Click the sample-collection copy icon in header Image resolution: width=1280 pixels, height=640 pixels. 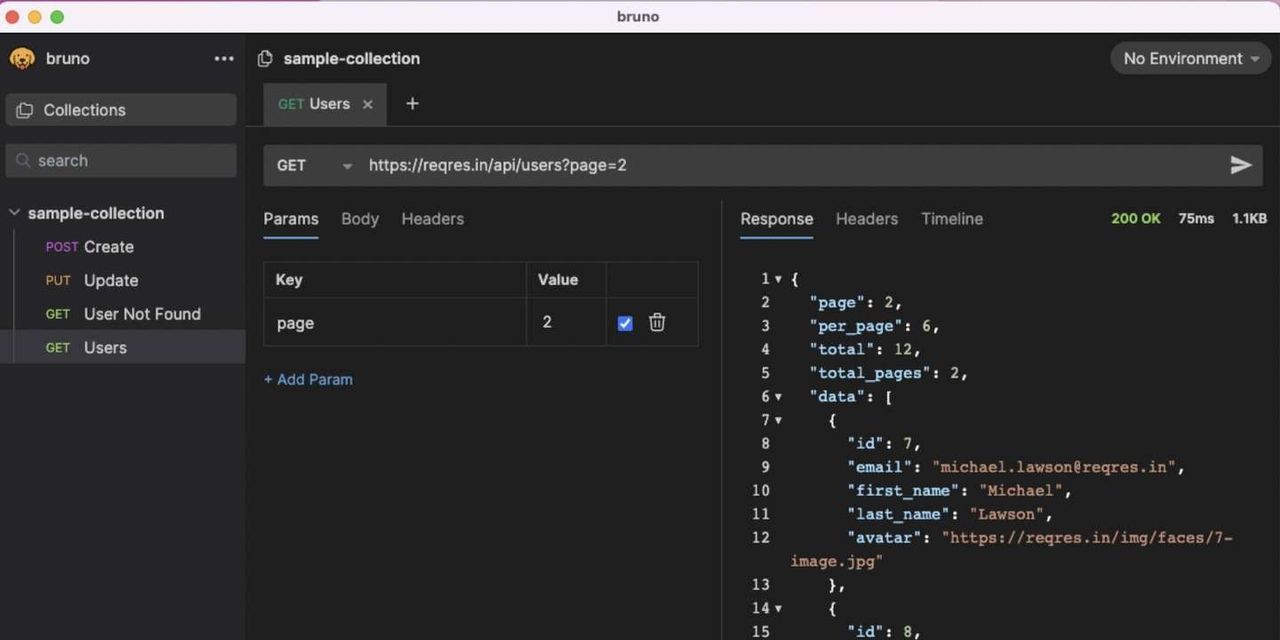pyautogui.click(x=265, y=59)
